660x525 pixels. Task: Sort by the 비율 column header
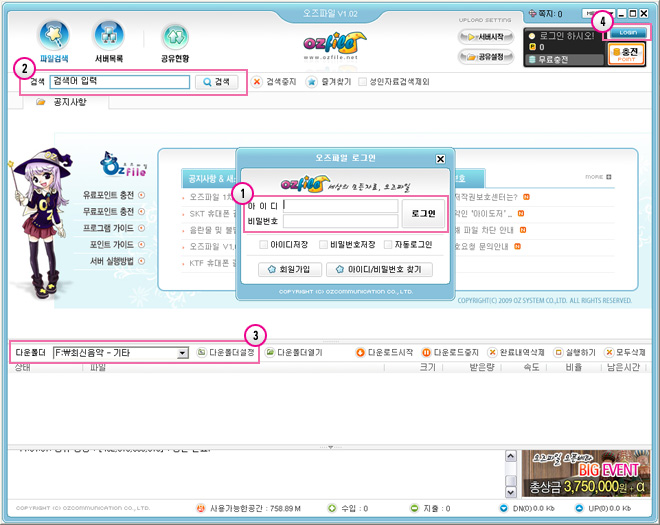574,368
